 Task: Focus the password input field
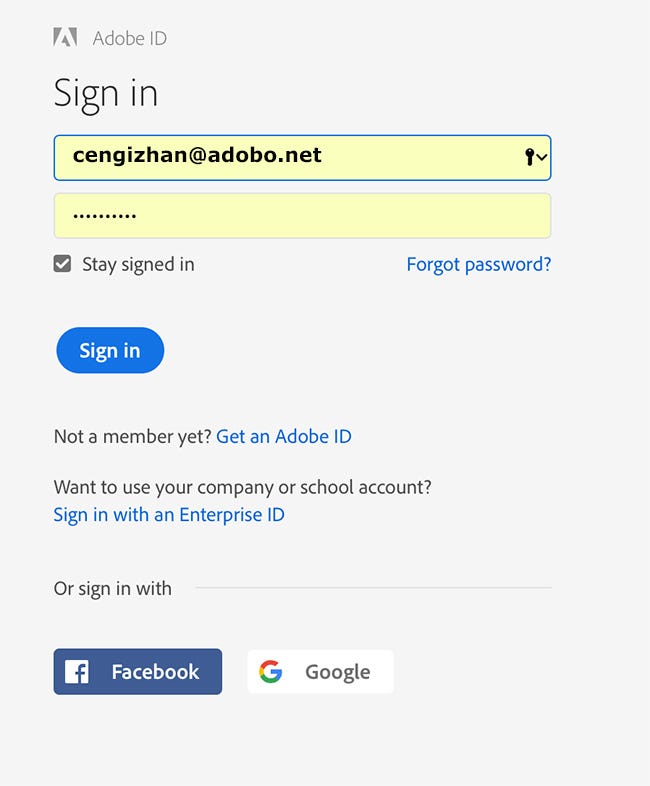click(x=302, y=215)
